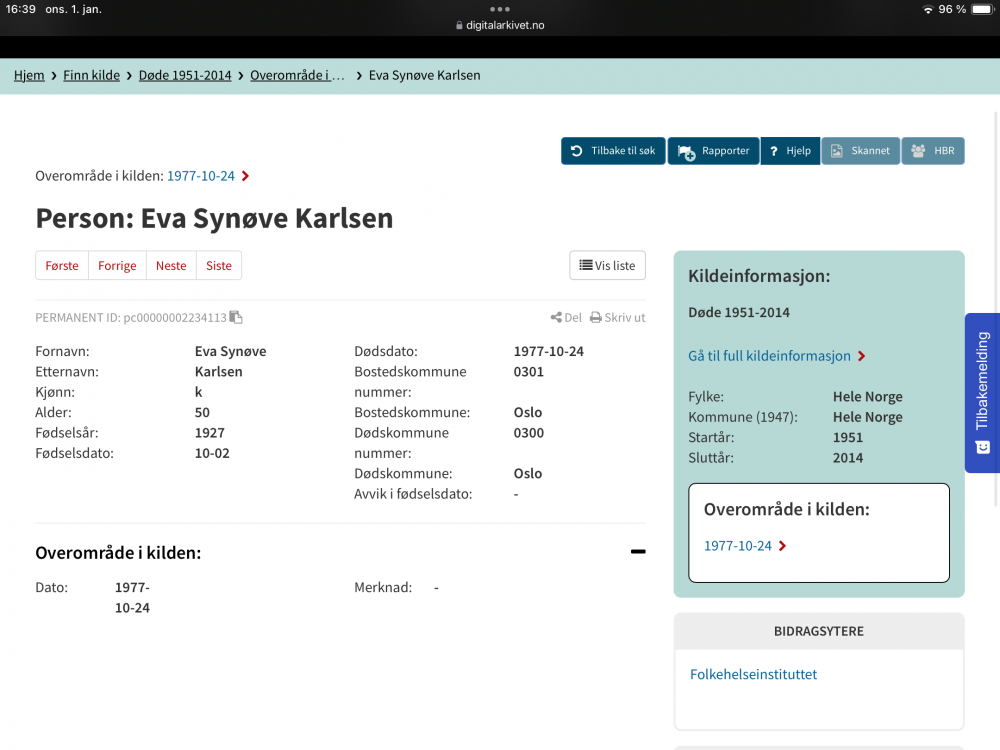Go to Forrige record
1000x750 pixels.
click(x=117, y=265)
